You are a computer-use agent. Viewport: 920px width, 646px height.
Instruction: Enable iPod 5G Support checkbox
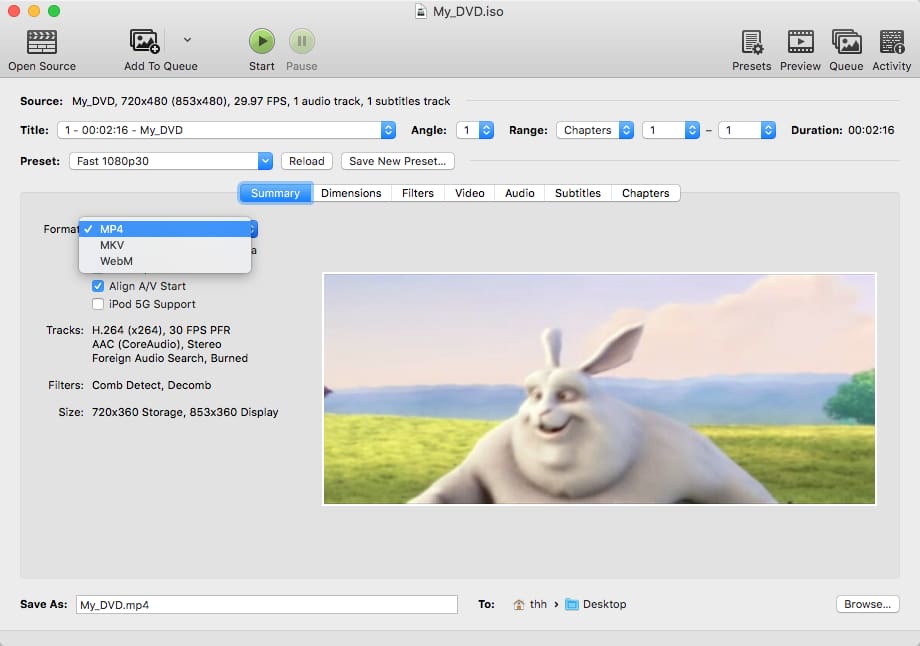pos(98,304)
